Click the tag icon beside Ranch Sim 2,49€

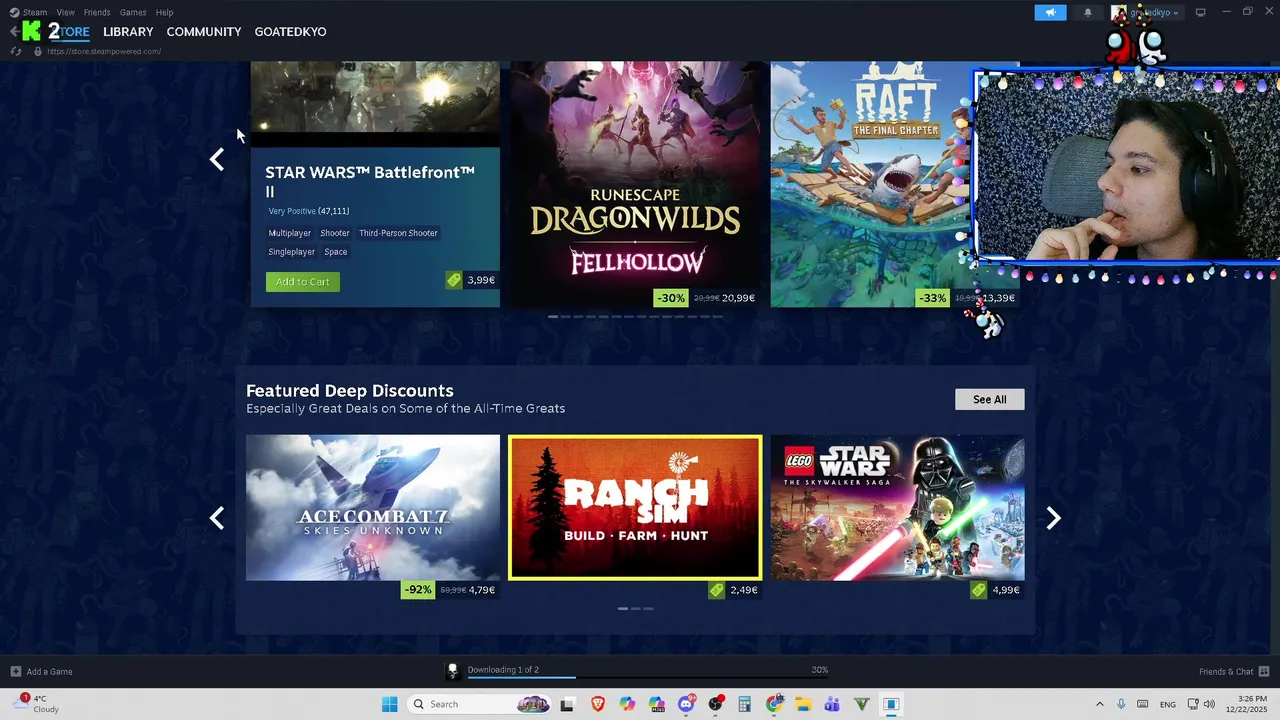tap(716, 590)
